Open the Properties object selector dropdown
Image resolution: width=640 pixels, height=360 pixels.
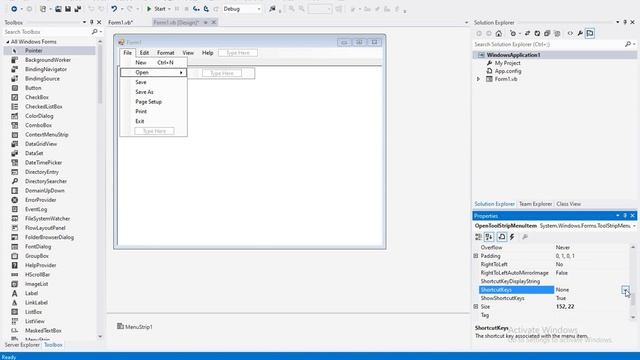[634, 226]
